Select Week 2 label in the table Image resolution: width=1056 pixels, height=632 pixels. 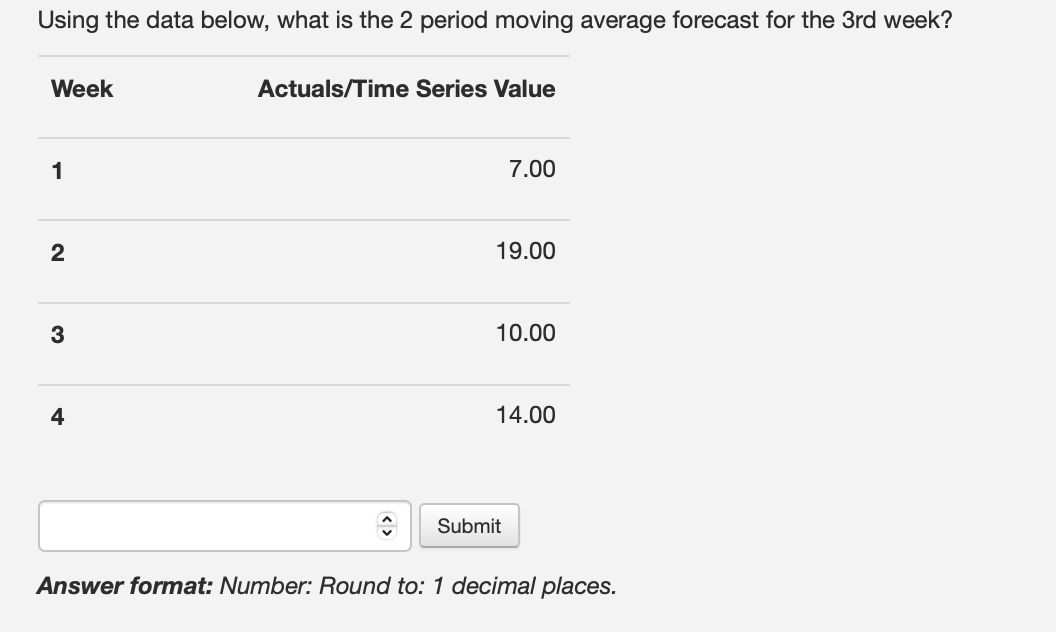tap(55, 252)
